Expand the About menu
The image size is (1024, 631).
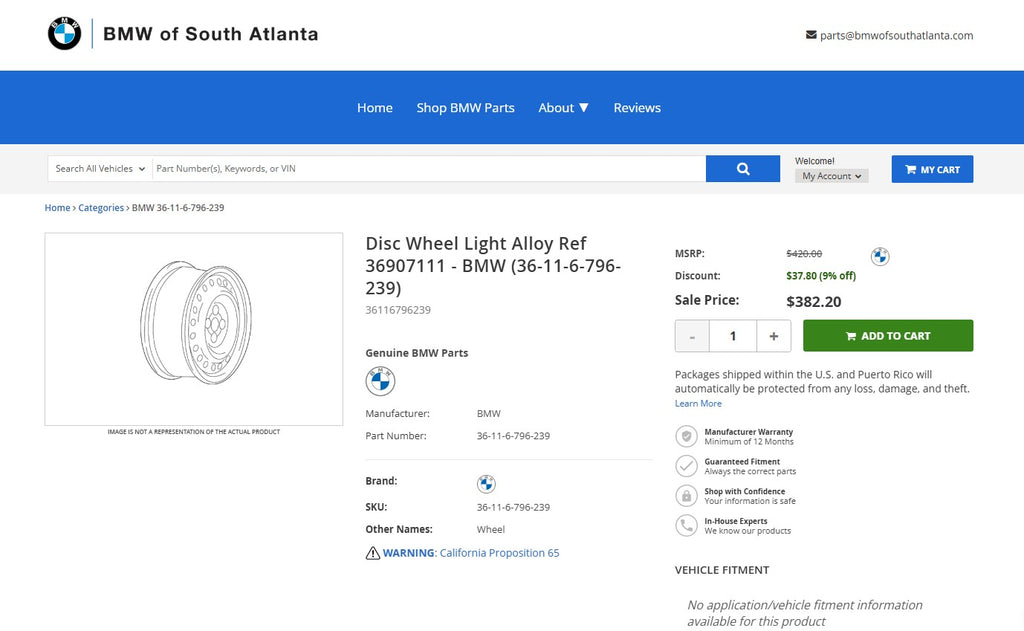(563, 108)
